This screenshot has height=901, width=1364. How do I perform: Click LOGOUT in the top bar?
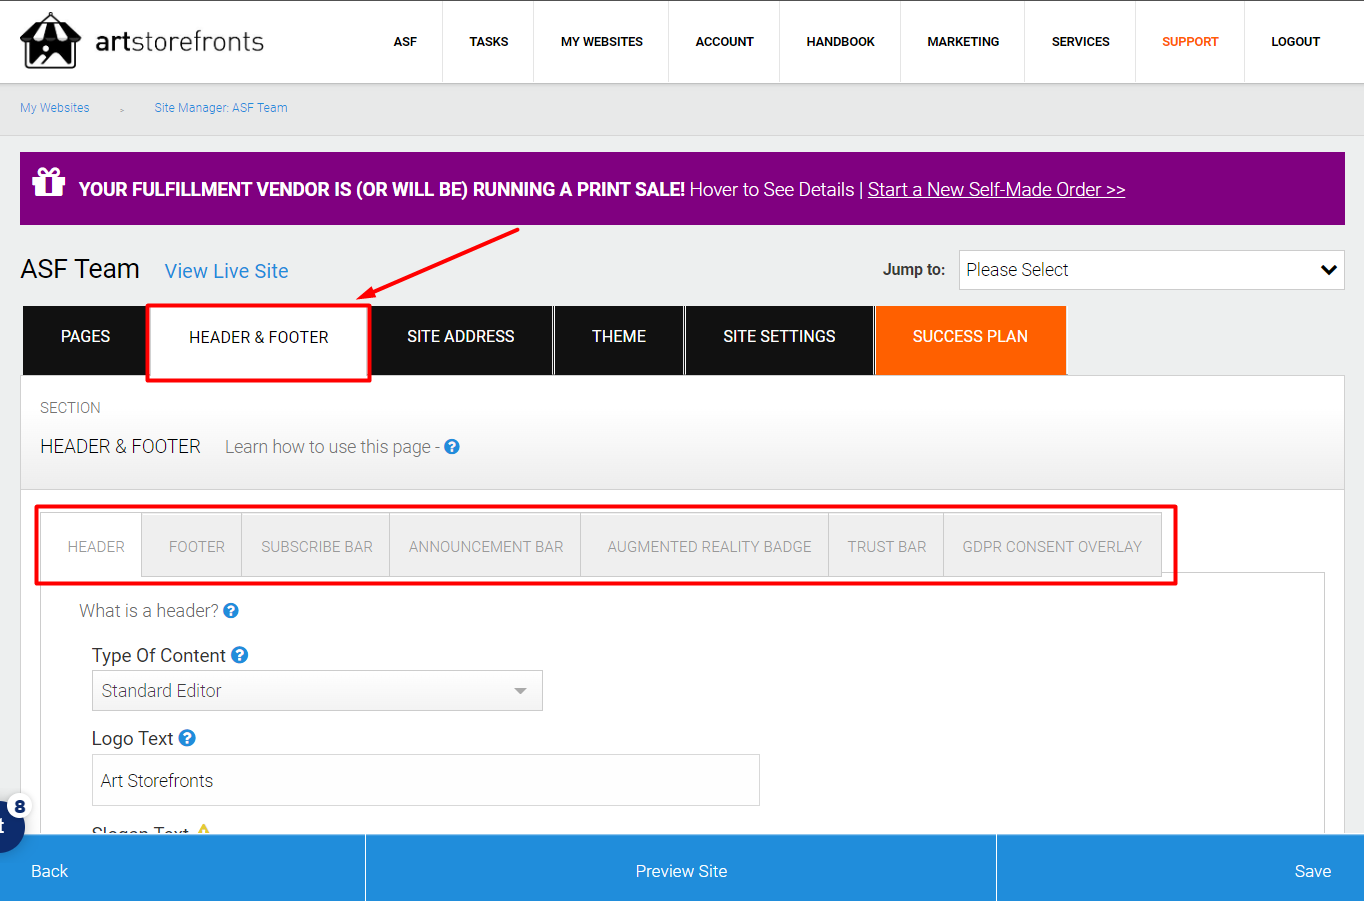tap(1296, 42)
